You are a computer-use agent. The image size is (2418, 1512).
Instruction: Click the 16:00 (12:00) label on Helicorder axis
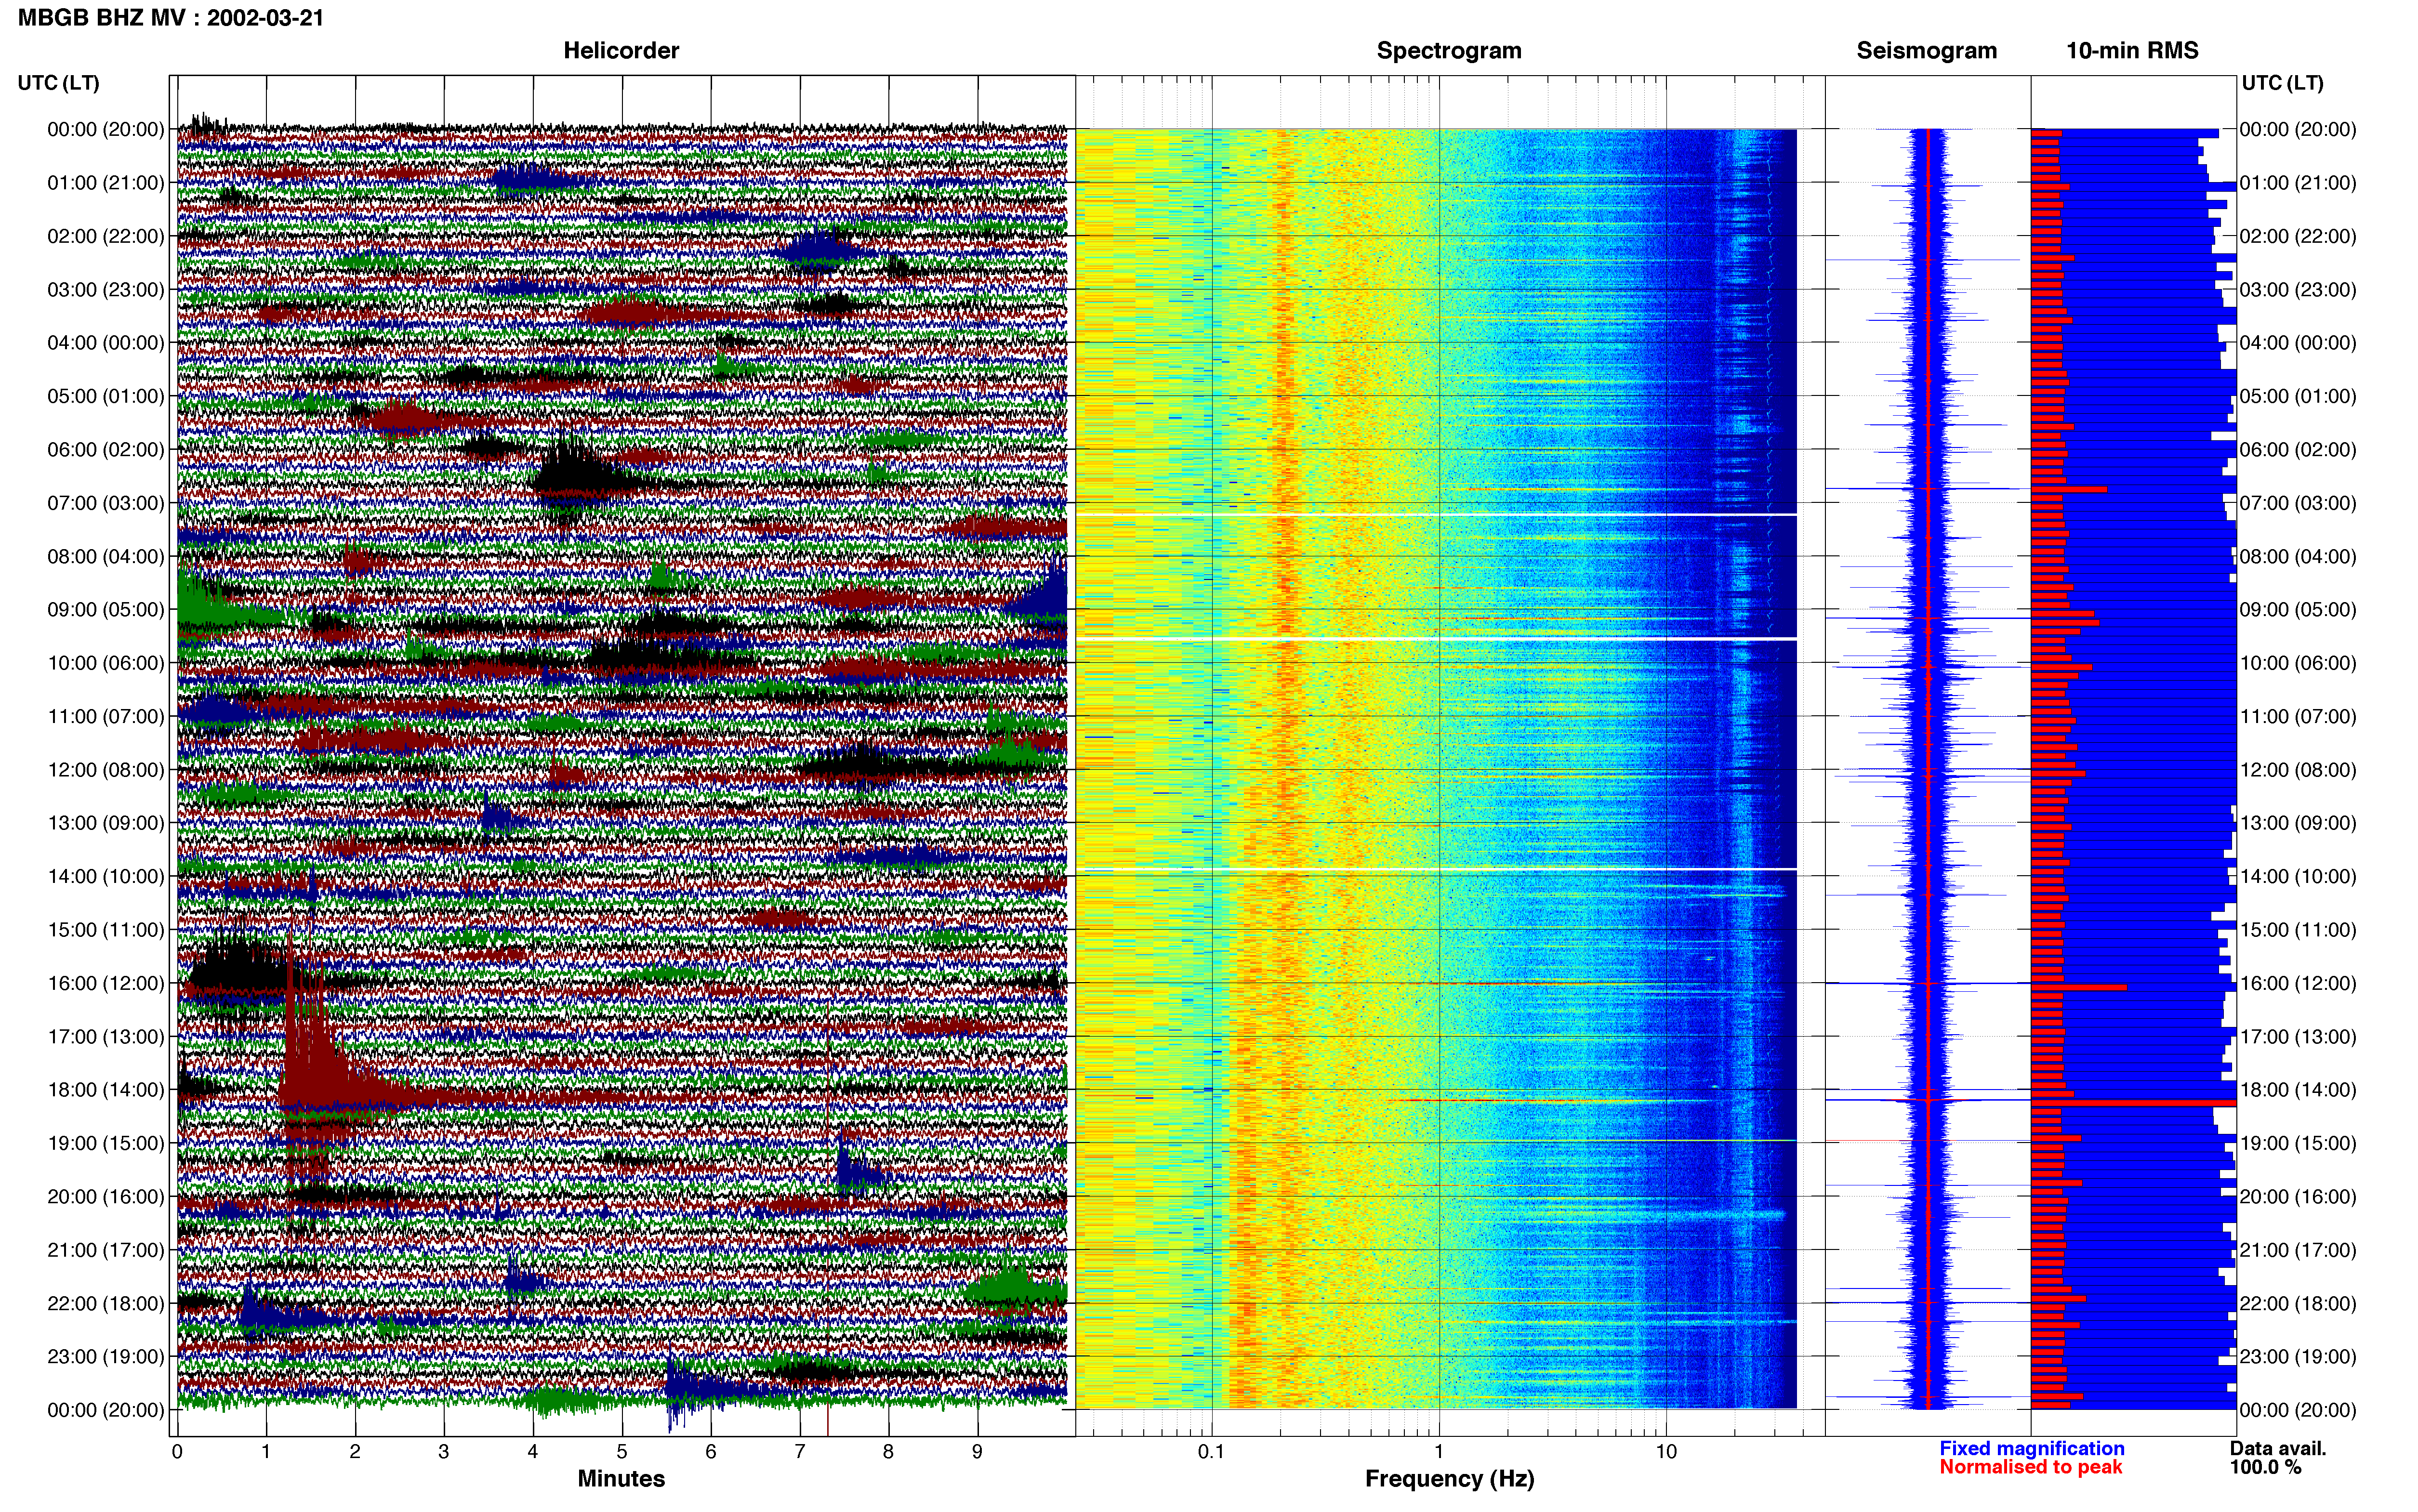point(106,983)
